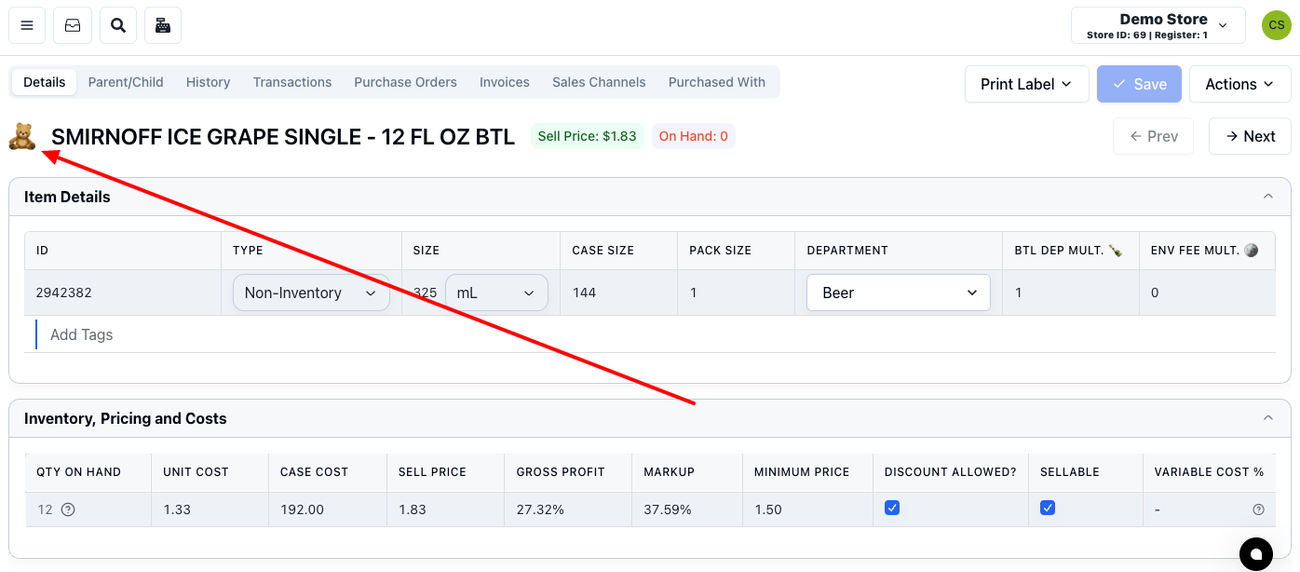Open the Department dropdown showing Beer
Viewport: 1300px width, 572px height.
tap(898, 293)
